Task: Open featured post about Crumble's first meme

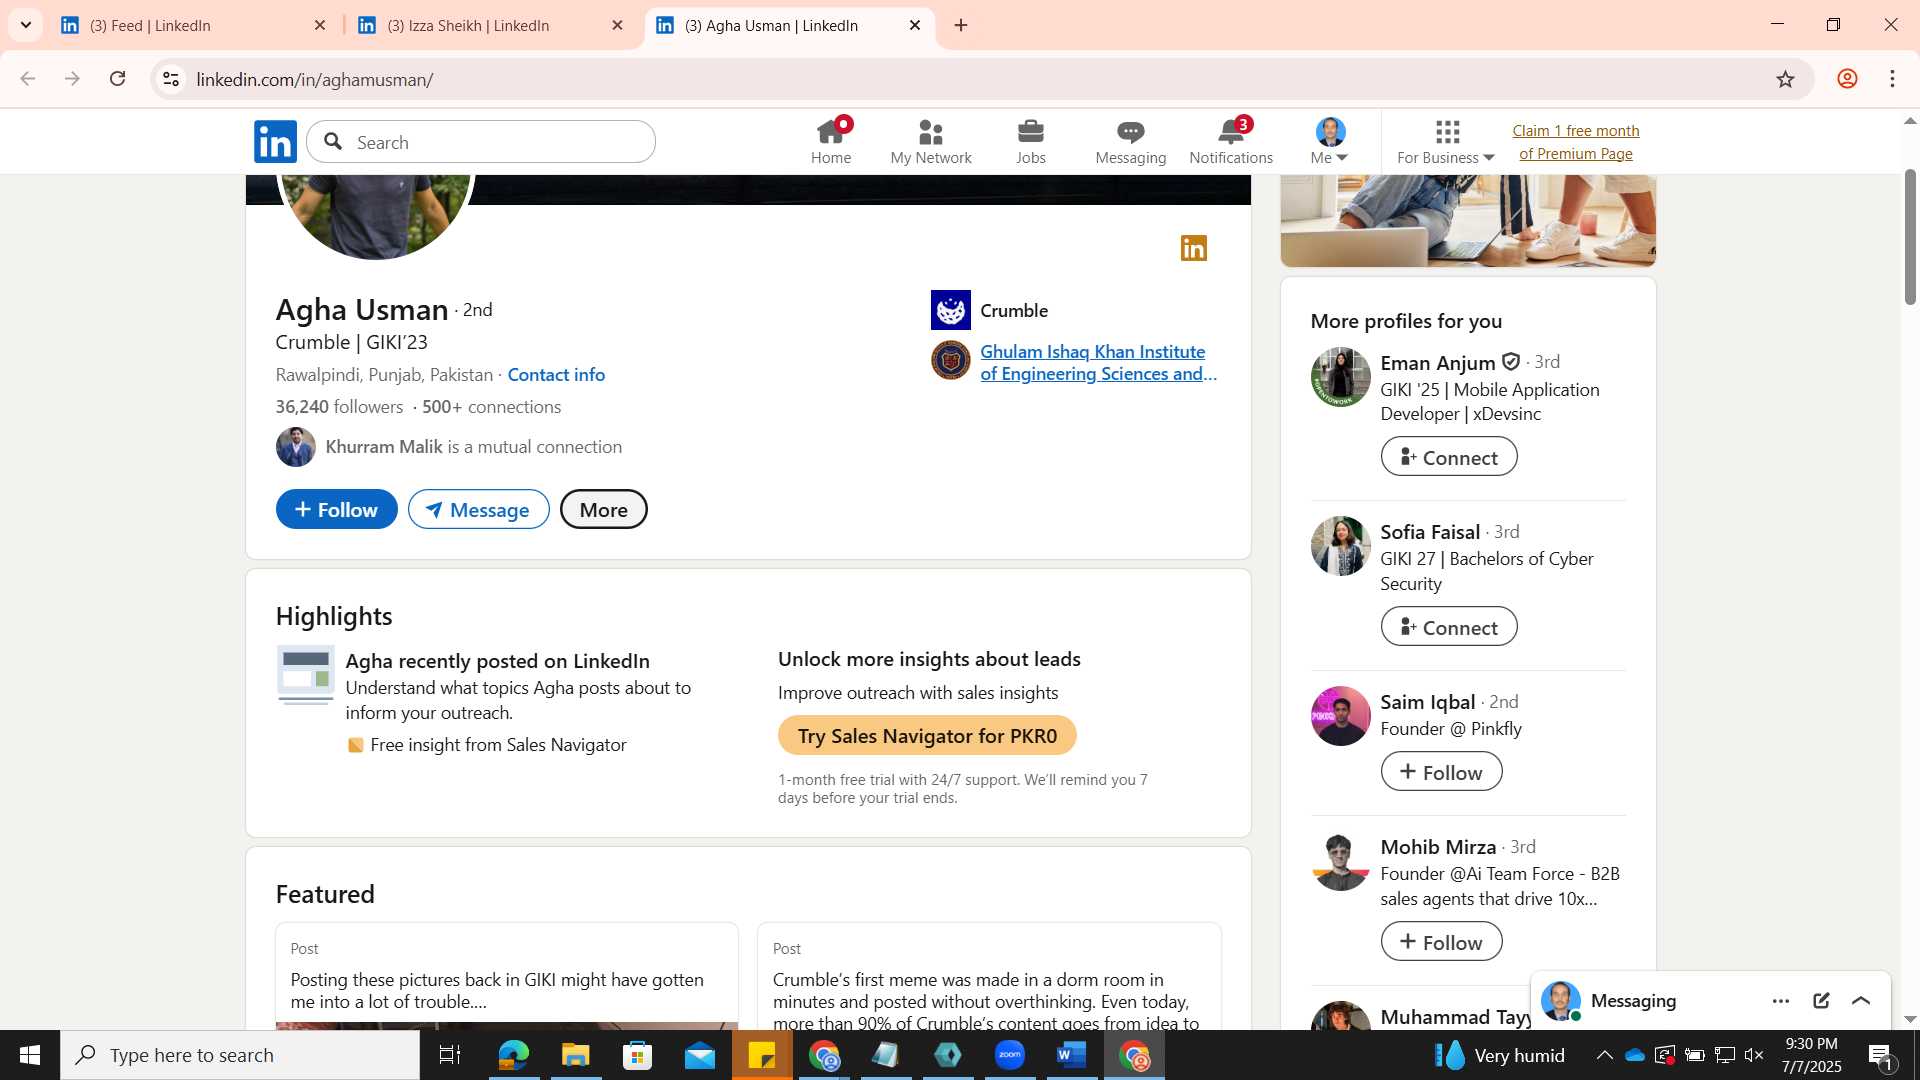Action: tap(989, 975)
